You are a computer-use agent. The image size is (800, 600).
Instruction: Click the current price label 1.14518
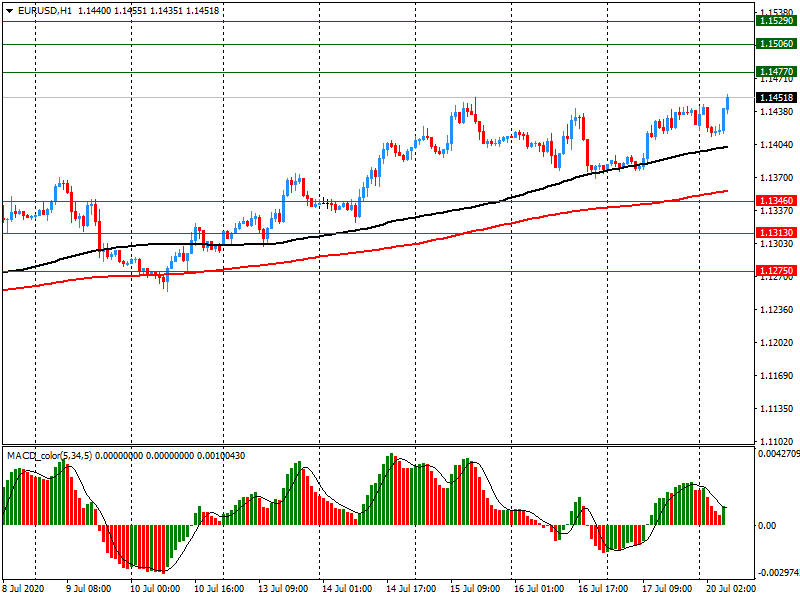tap(776, 97)
